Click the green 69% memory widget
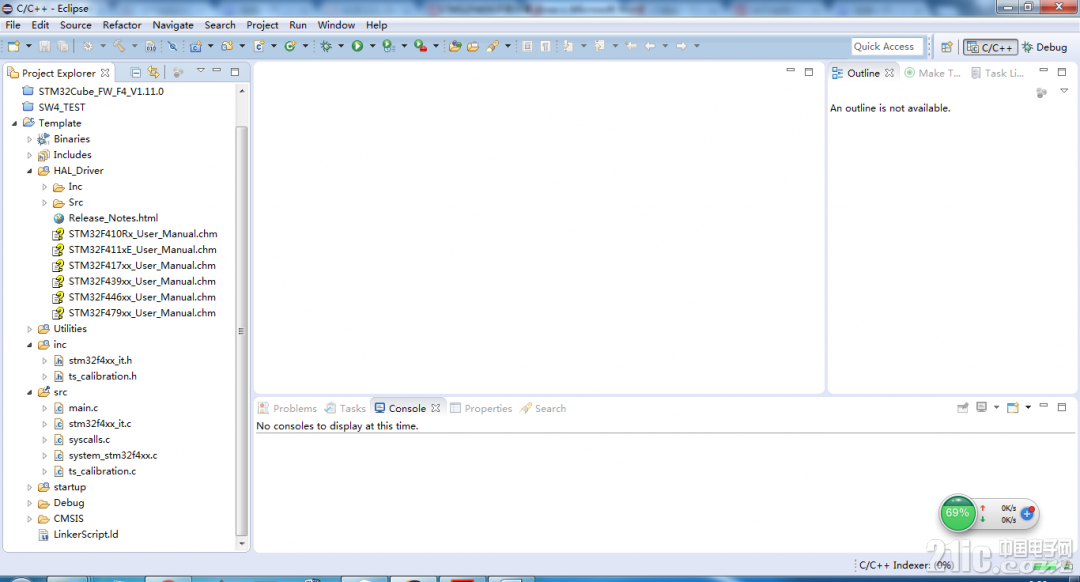The width and height of the screenshot is (1080, 582). [x=957, y=513]
